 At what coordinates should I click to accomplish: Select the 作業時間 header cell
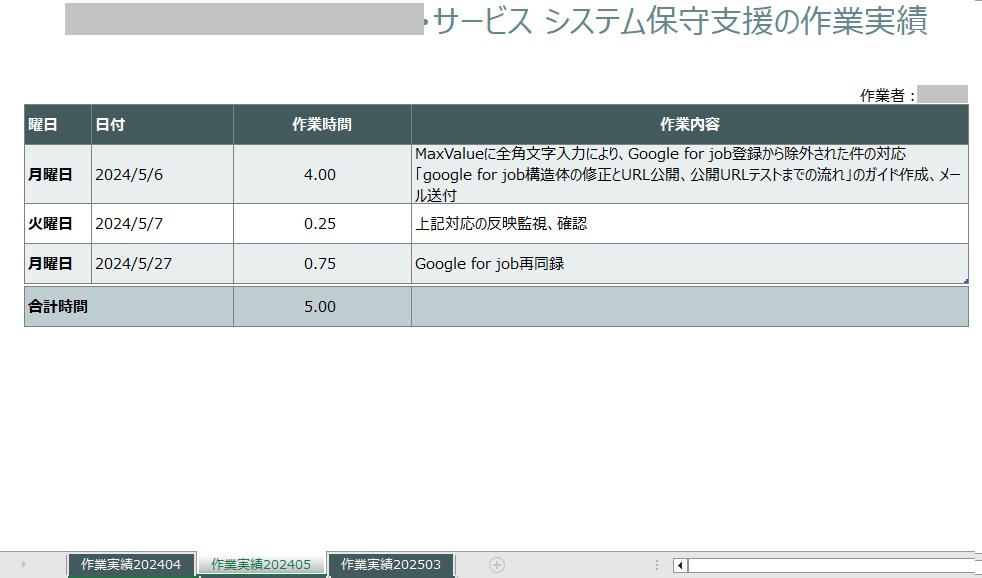pyautogui.click(x=322, y=125)
